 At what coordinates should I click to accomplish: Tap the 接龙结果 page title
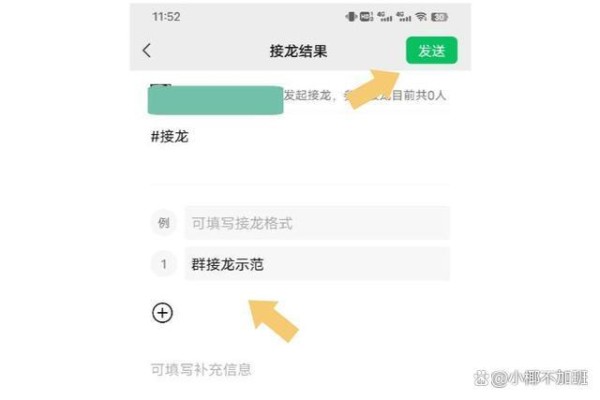click(298, 51)
